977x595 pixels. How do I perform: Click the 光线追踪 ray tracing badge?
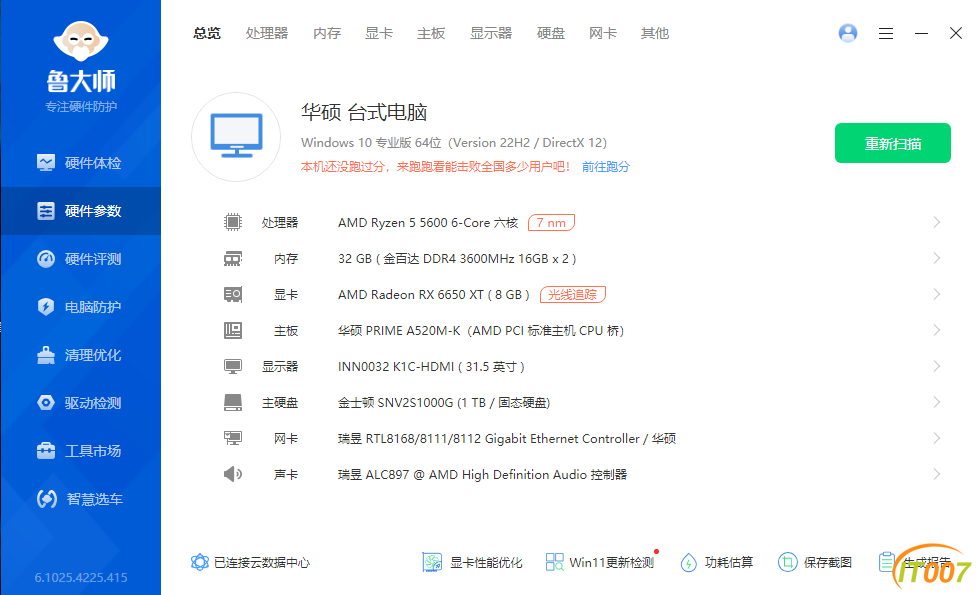pos(573,294)
